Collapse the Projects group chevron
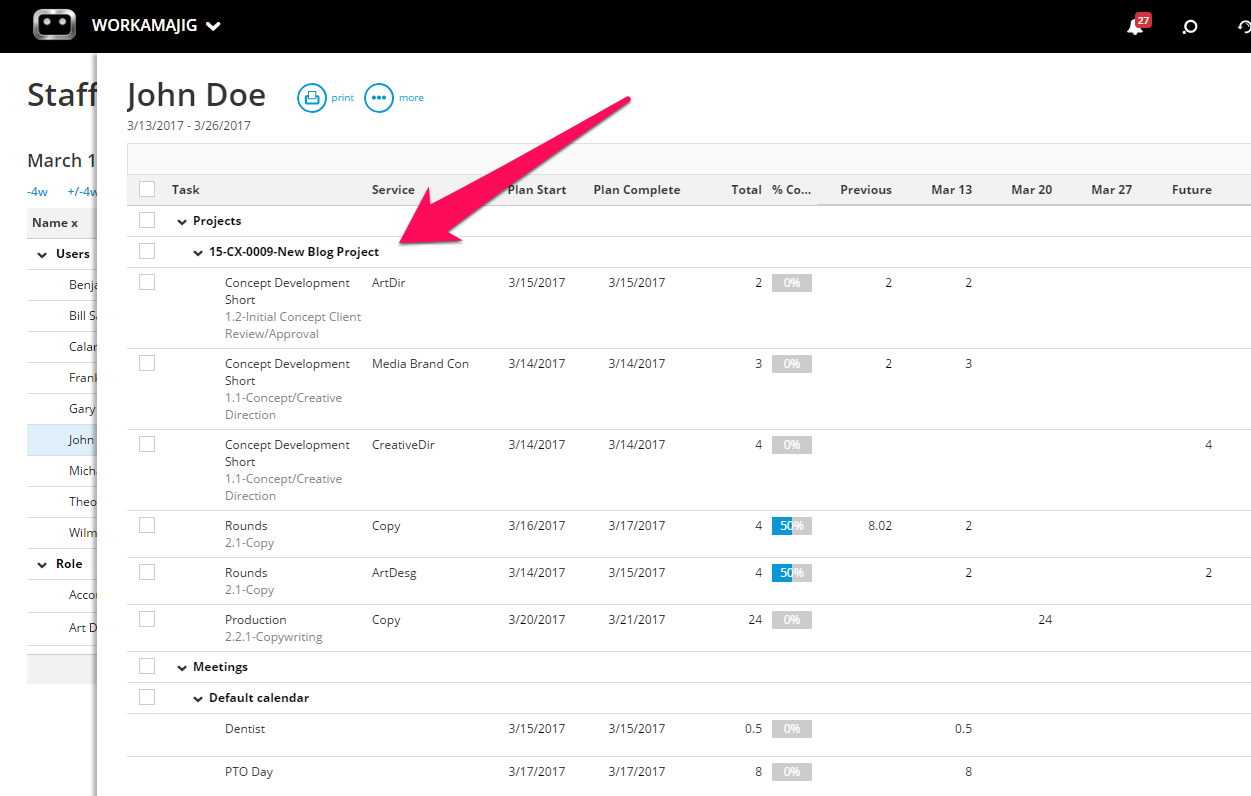 coord(182,222)
